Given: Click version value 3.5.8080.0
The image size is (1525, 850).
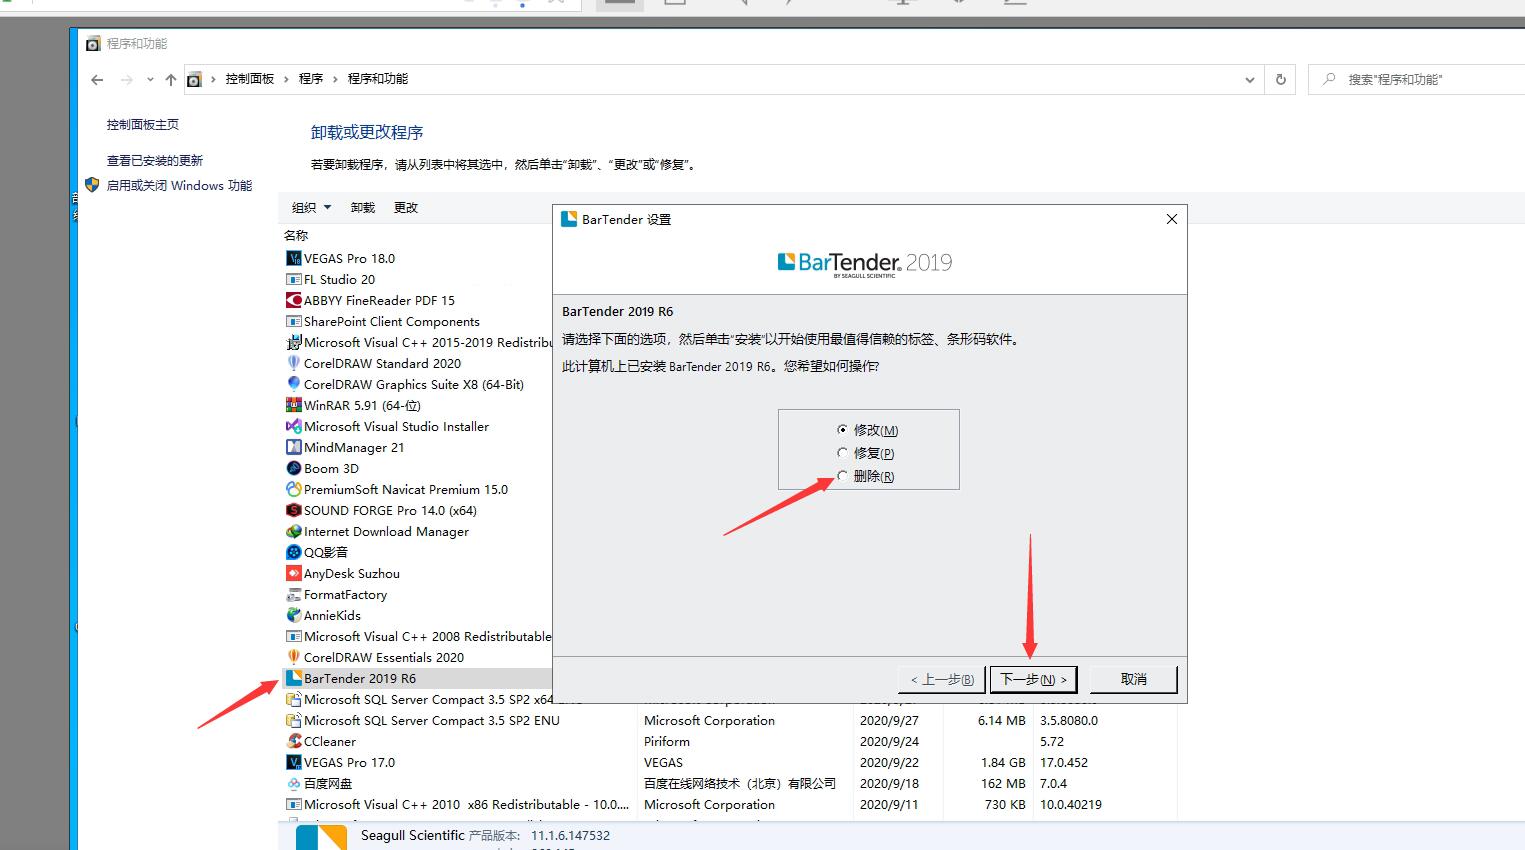Looking at the screenshot, I should 1069,721.
